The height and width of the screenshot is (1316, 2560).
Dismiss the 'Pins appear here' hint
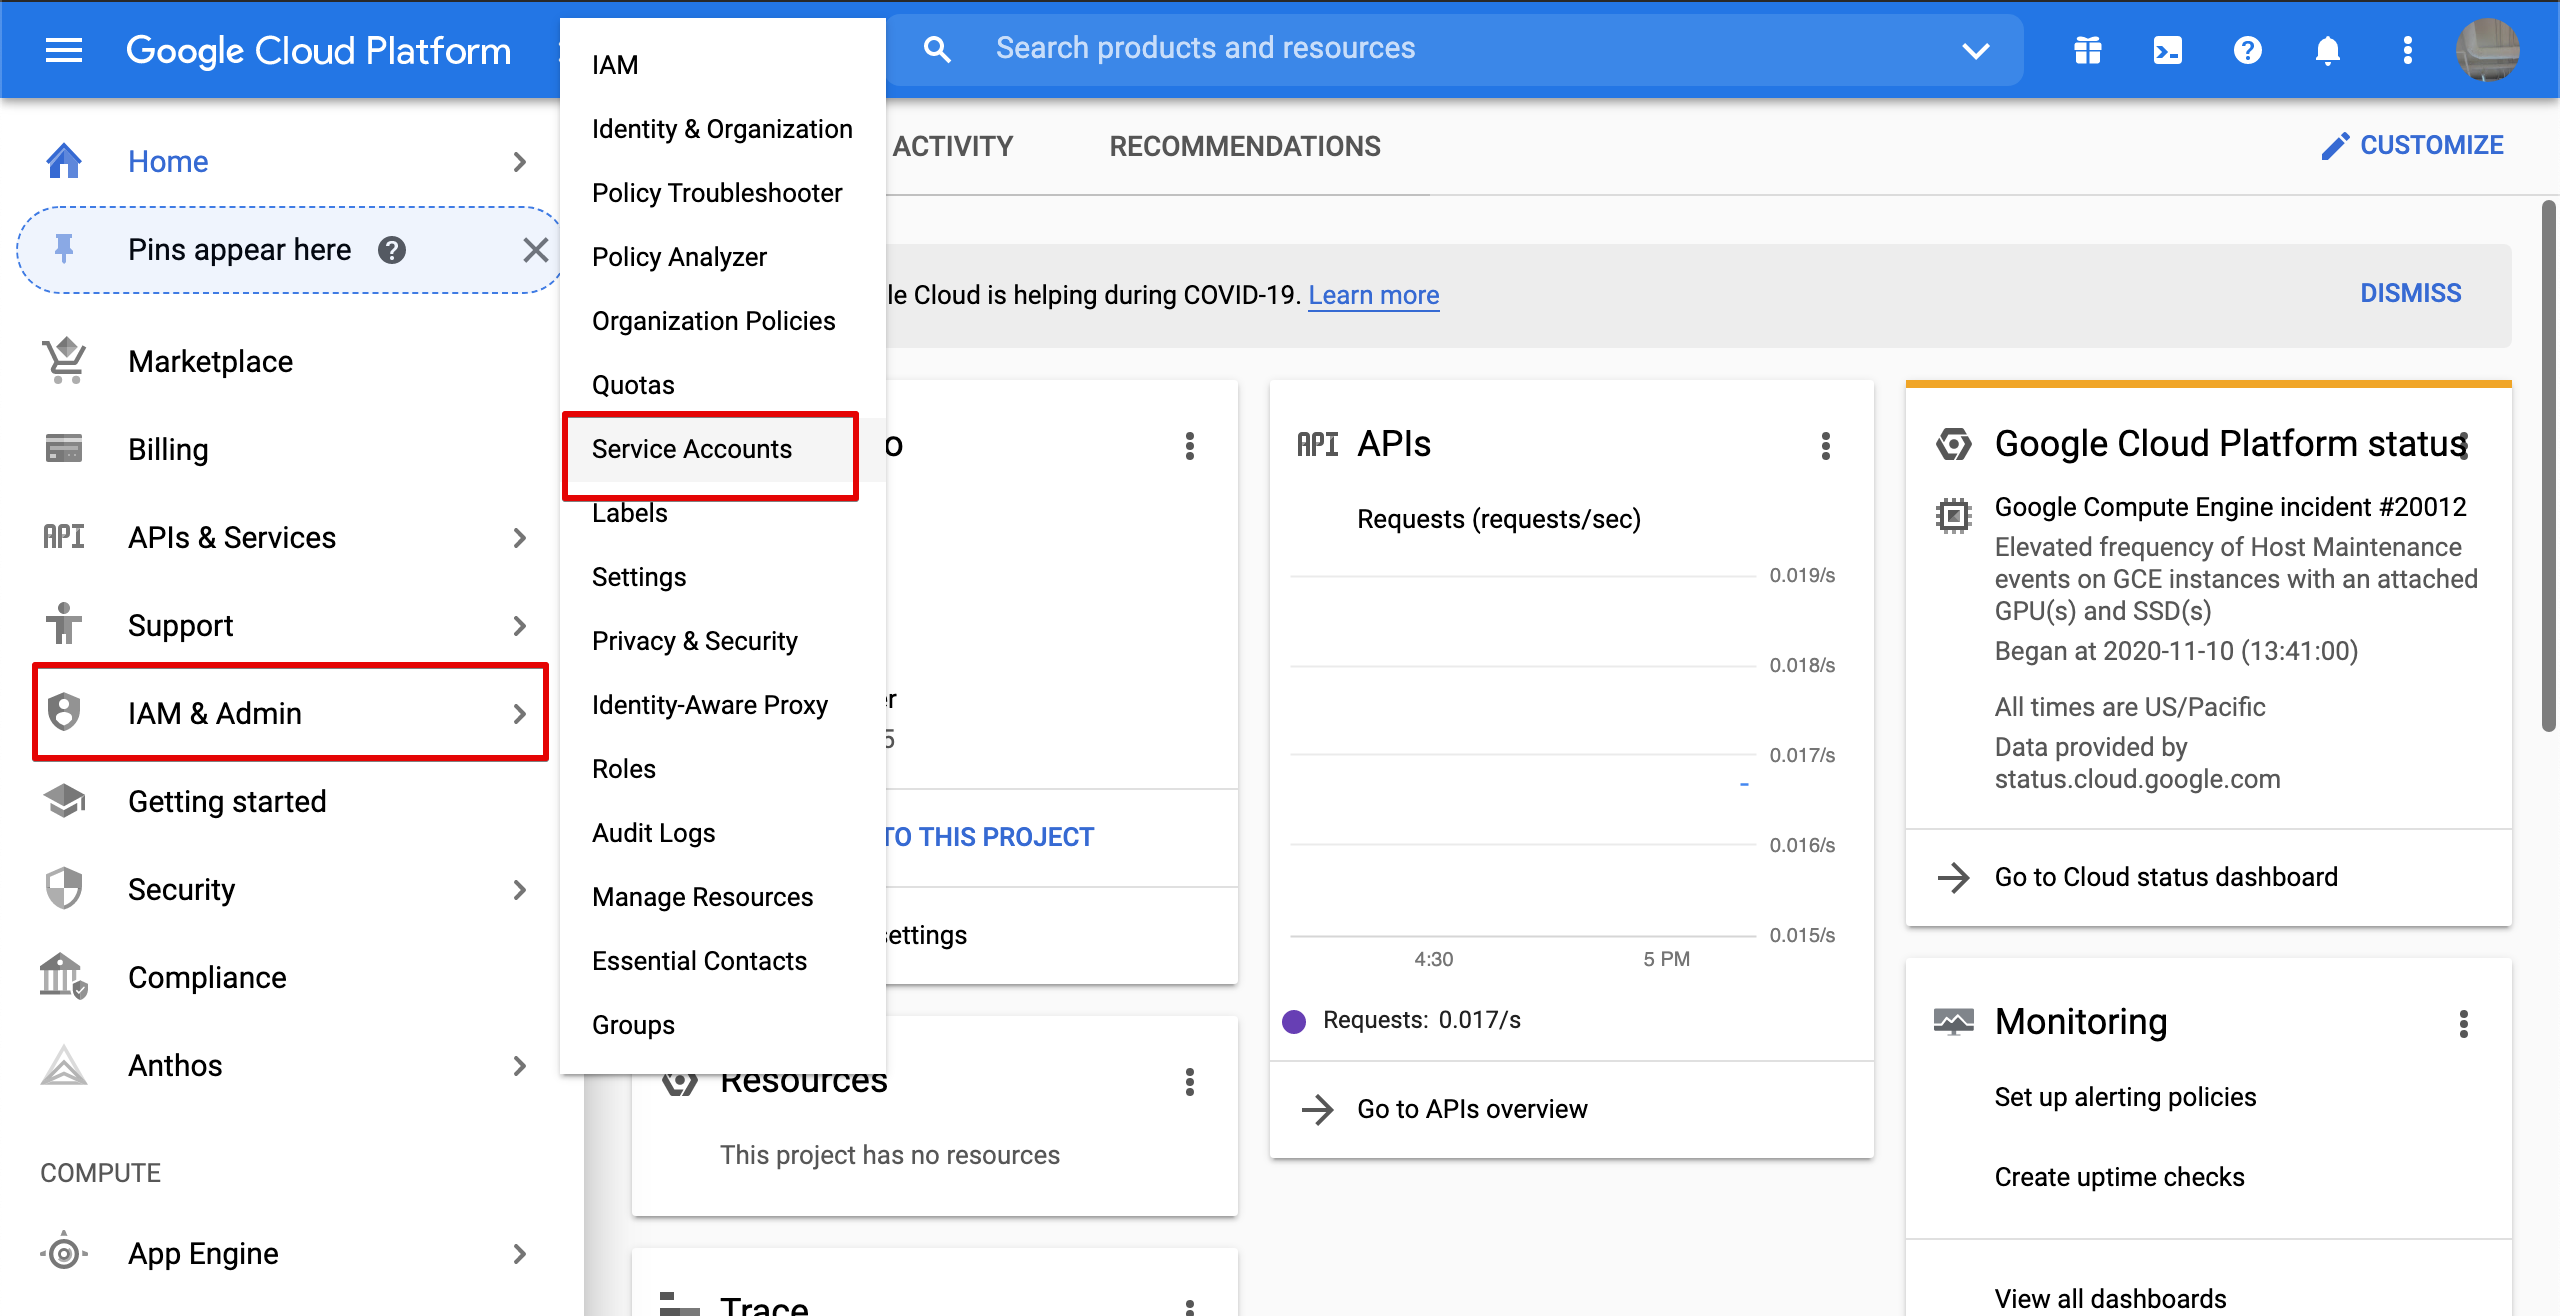click(535, 250)
